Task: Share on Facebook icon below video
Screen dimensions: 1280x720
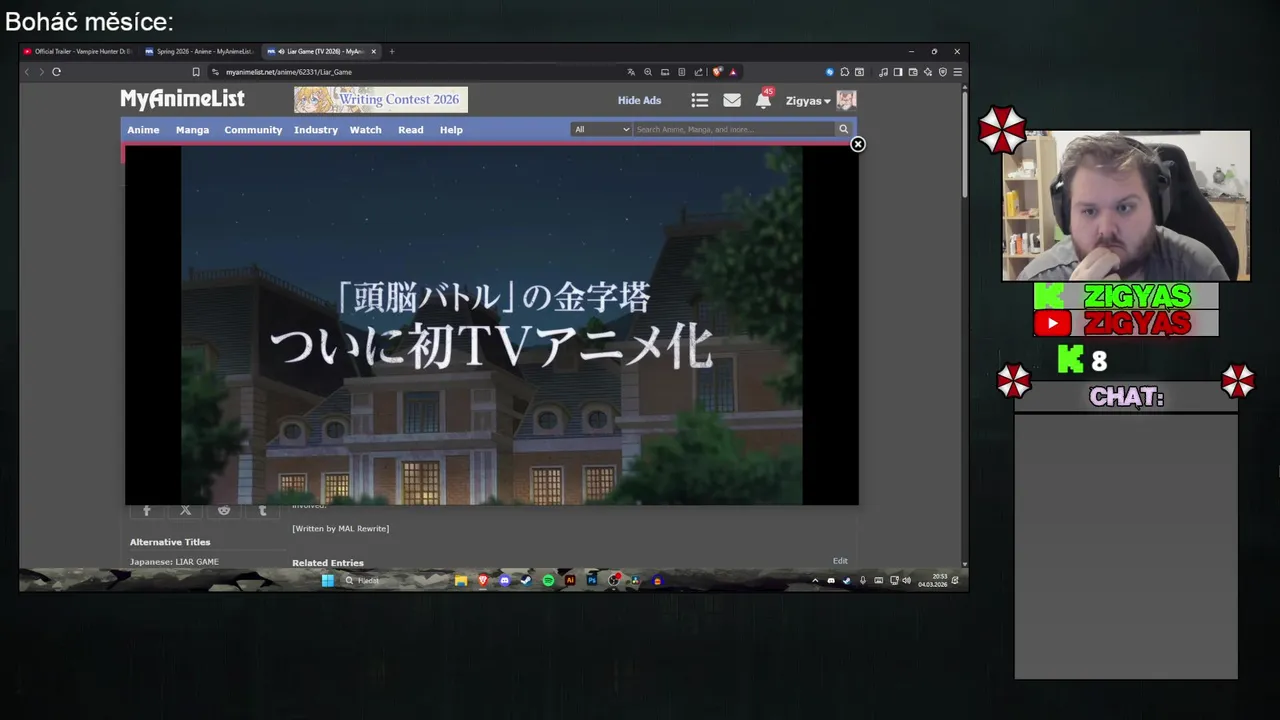Action: tap(147, 510)
